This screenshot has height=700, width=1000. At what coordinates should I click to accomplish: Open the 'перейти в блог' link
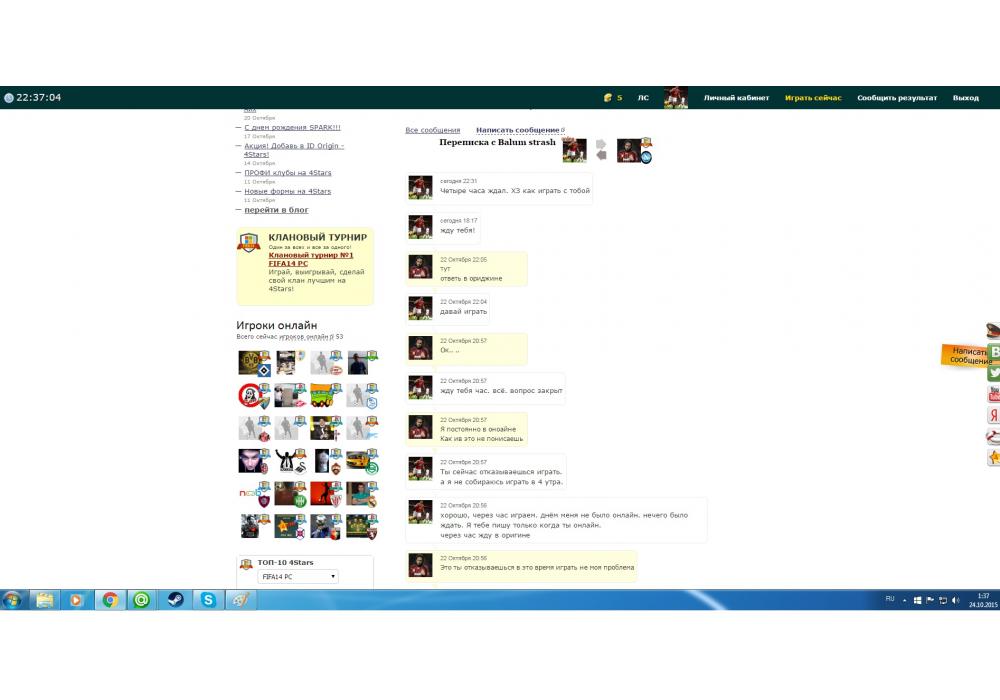coord(276,210)
